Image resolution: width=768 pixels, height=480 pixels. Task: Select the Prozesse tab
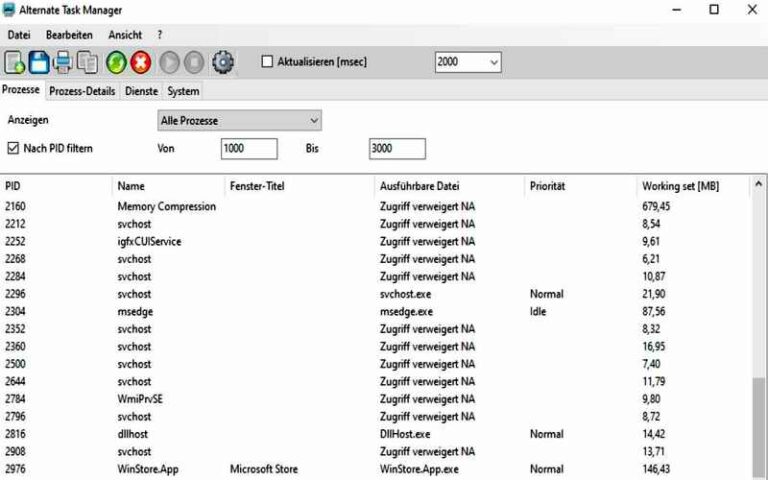point(21,90)
